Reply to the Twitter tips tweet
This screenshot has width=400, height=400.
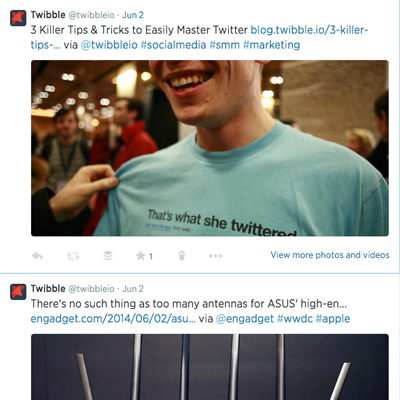tap(37, 256)
